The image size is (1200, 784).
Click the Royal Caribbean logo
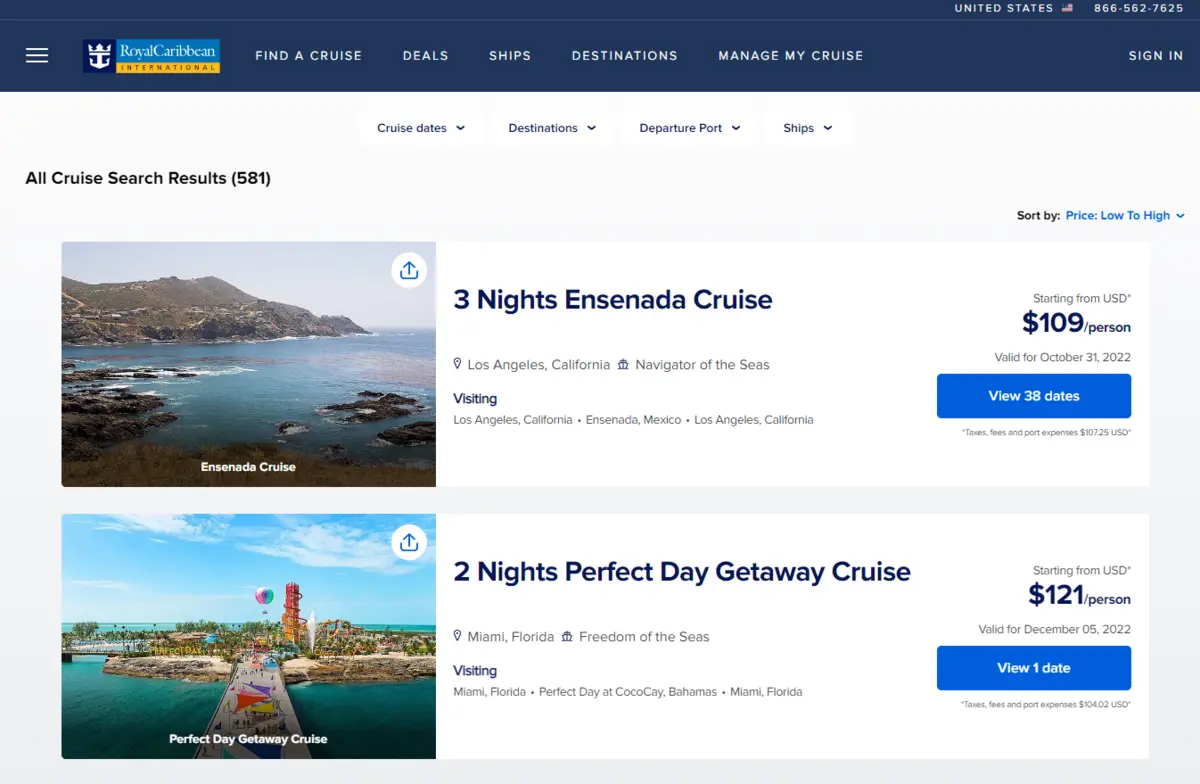coord(151,56)
